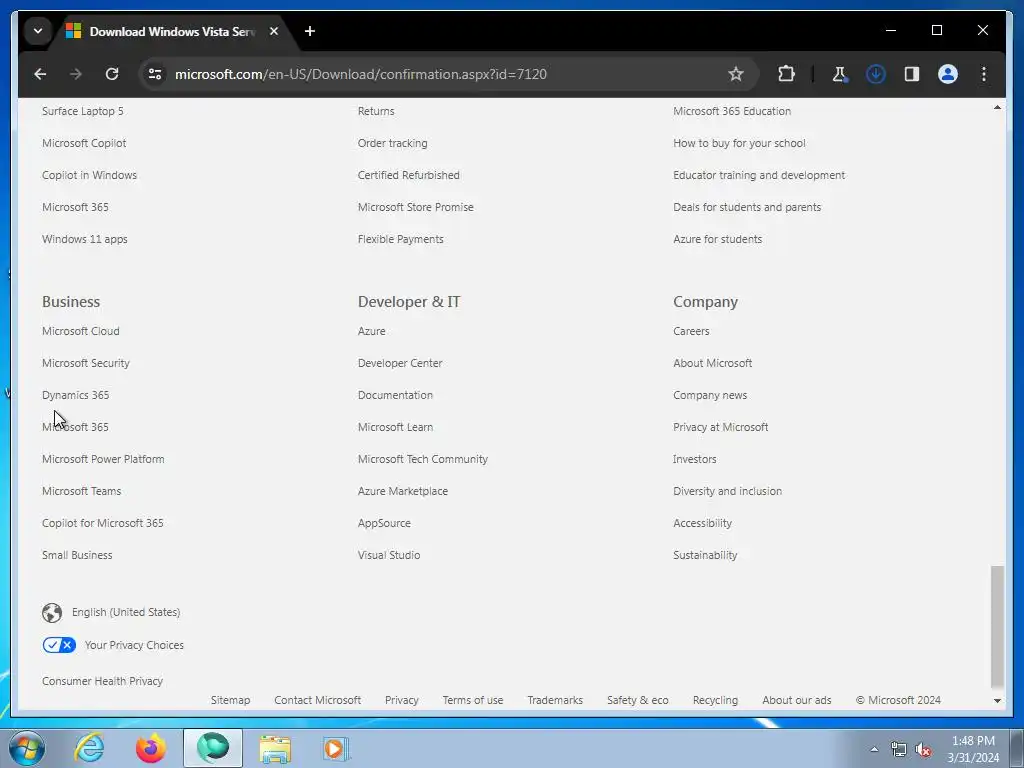Toggle the Your Privacy Choices icon
This screenshot has width=1024, height=768.
pyautogui.click(x=59, y=645)
